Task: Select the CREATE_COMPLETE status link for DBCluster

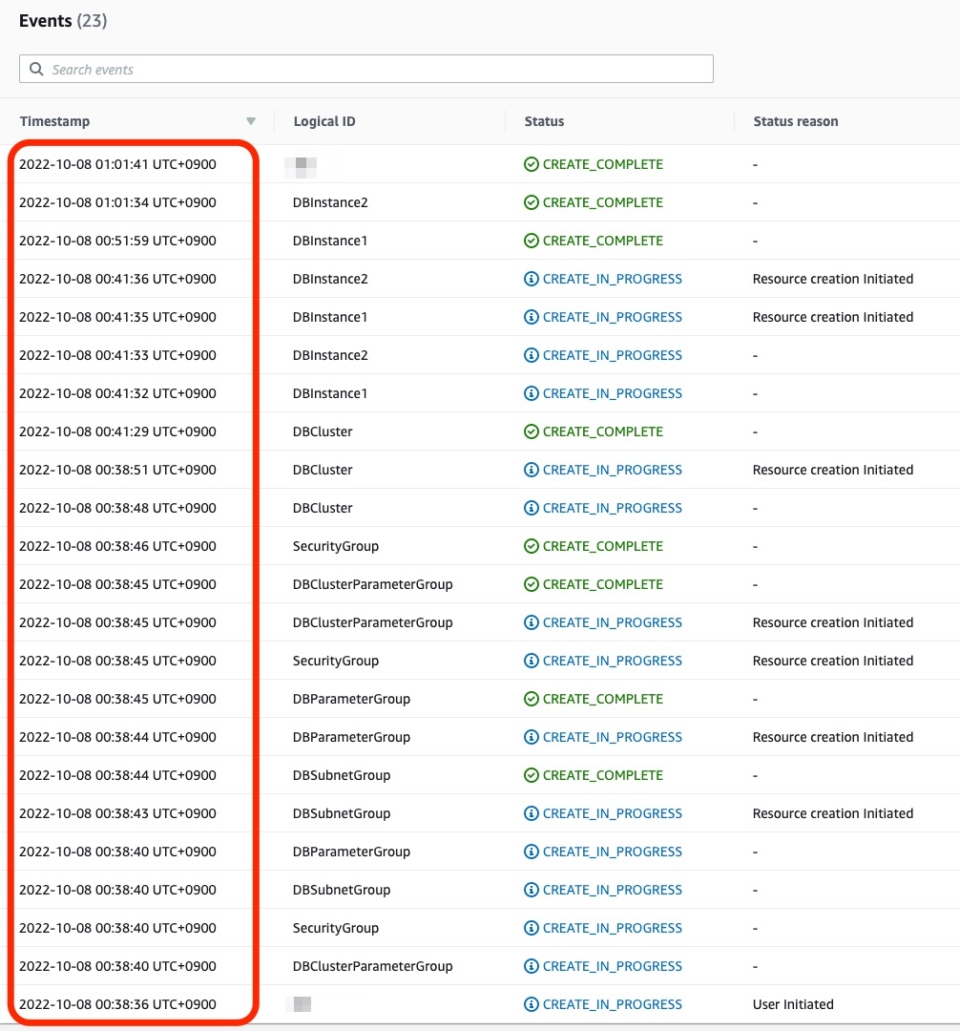Action: point(600,431)
